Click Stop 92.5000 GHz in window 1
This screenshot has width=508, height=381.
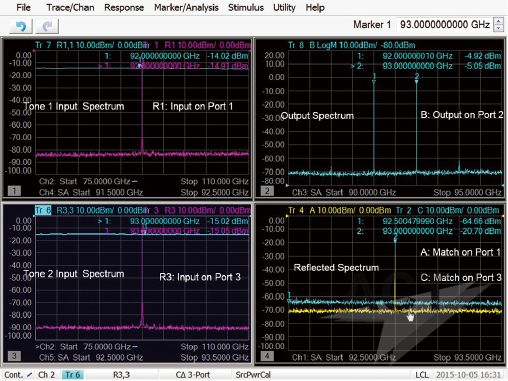pyautogui.click(x=215, y=192)
